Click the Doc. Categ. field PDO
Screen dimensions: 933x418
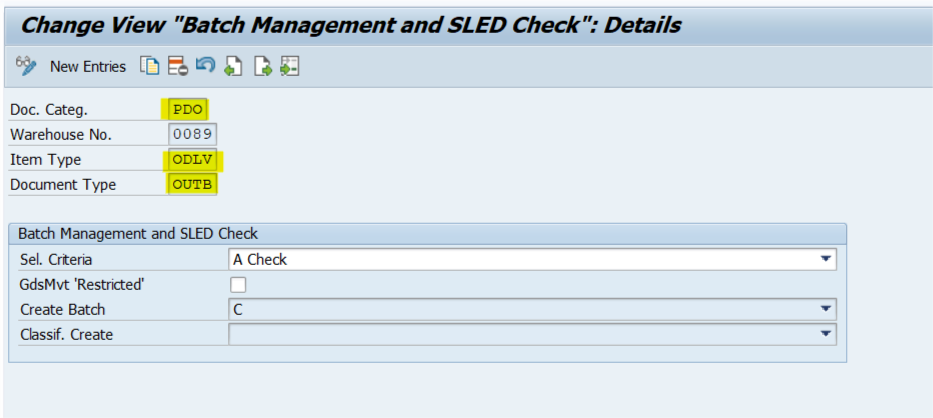tap(188, 110)
